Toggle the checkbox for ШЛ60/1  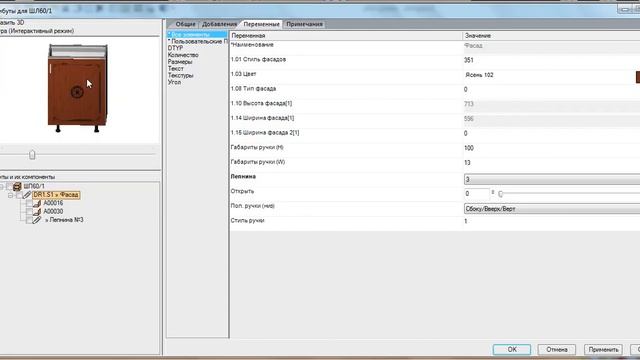pos(9,187)
